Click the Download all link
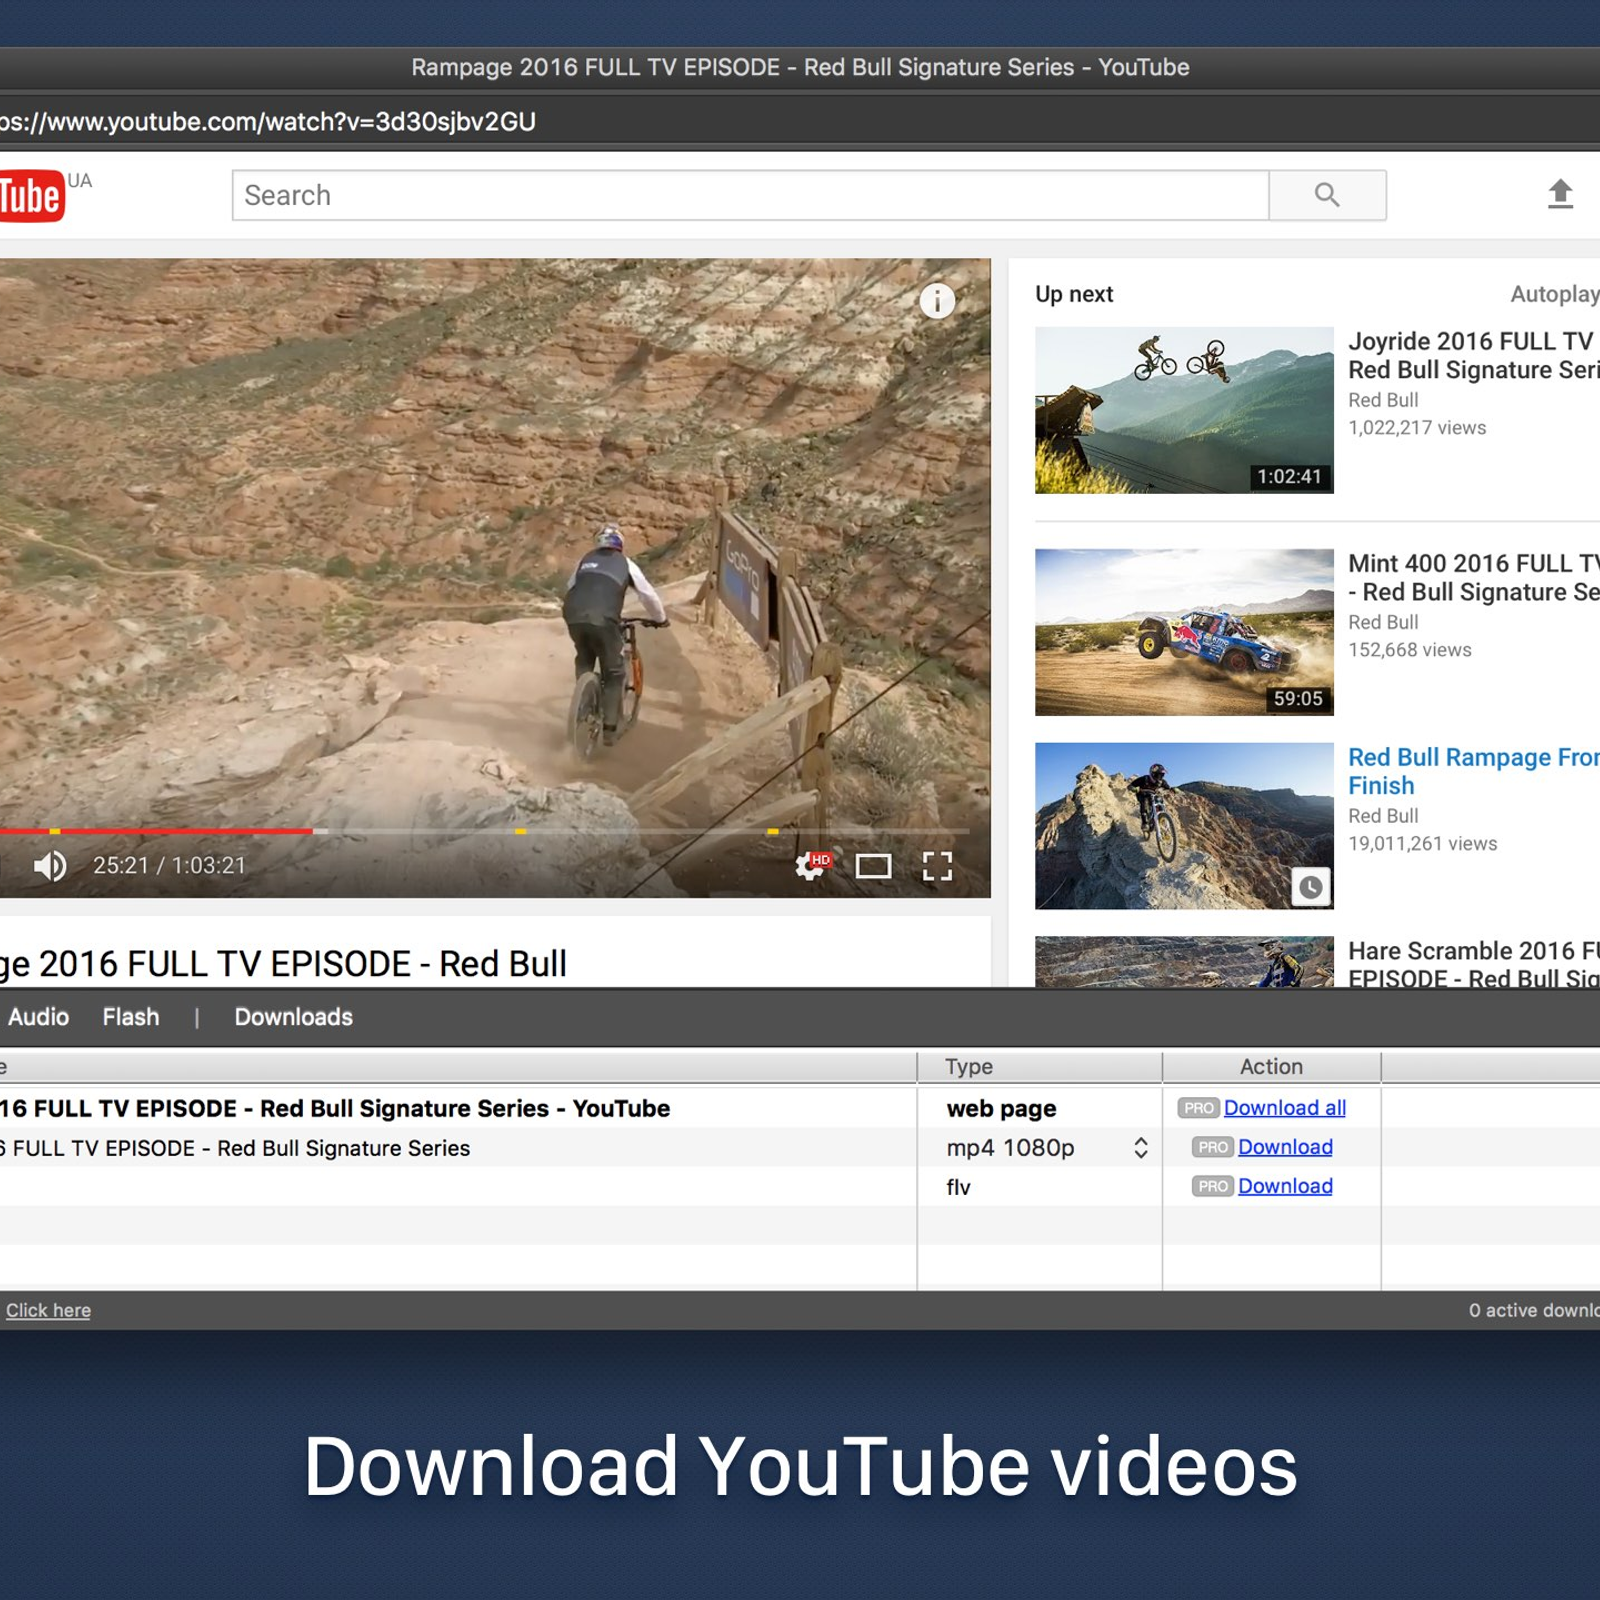Viewport: 1600px width, 1600px height. pos(1285,1108)
